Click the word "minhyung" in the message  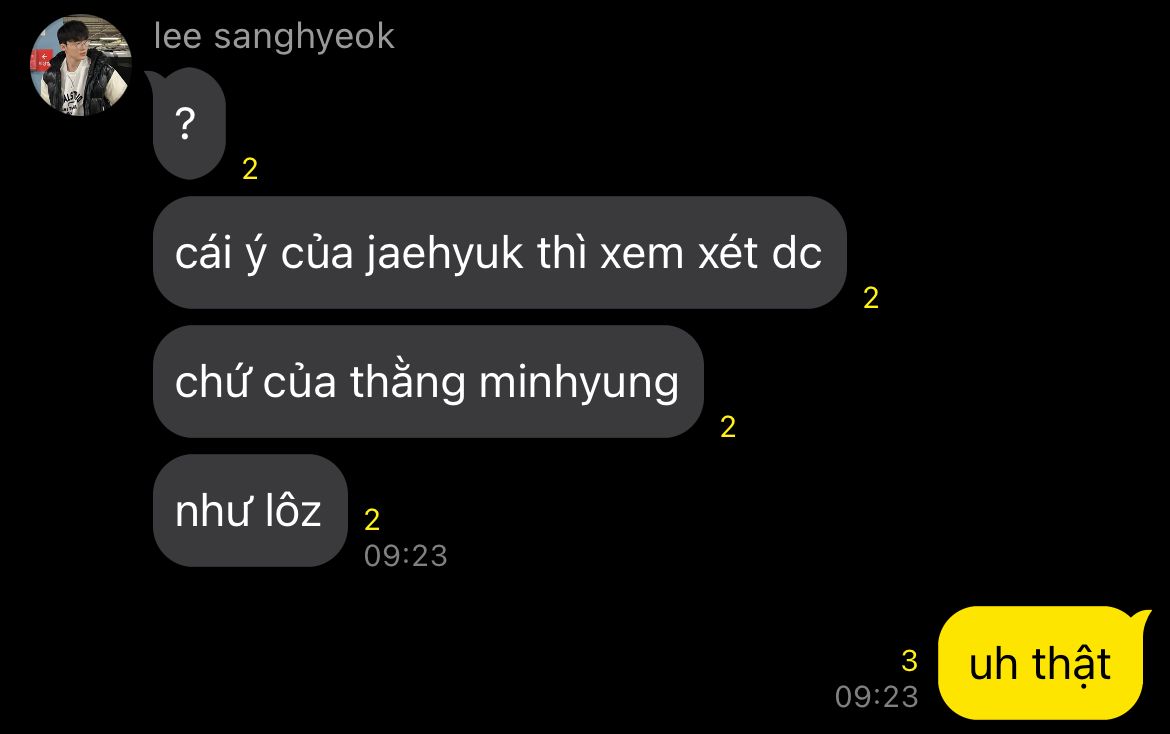pos(579,383)
